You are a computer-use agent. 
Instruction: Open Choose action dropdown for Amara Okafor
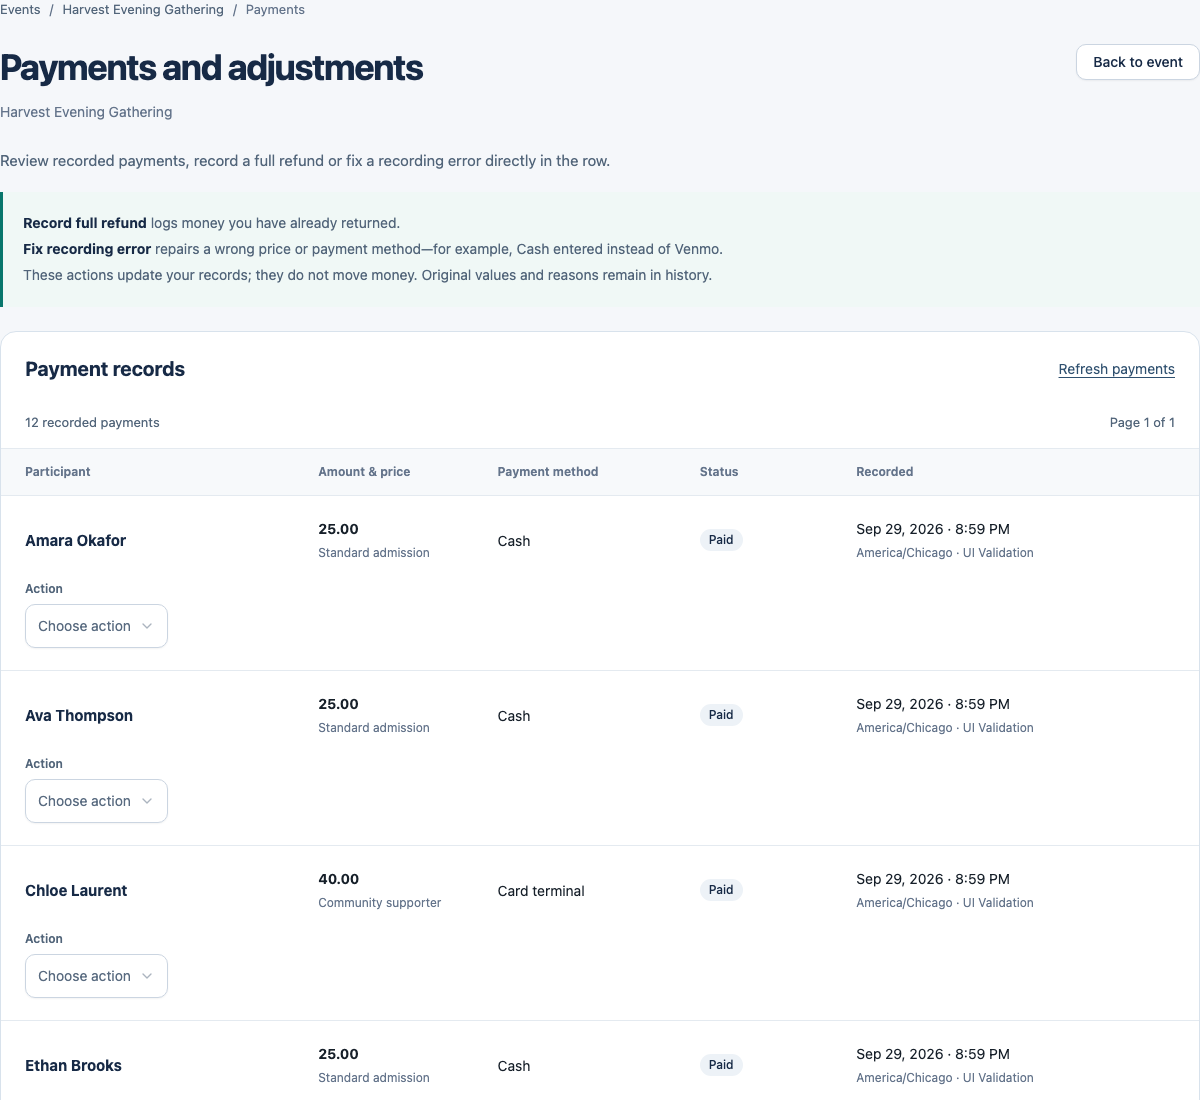(x=96, y=626)
